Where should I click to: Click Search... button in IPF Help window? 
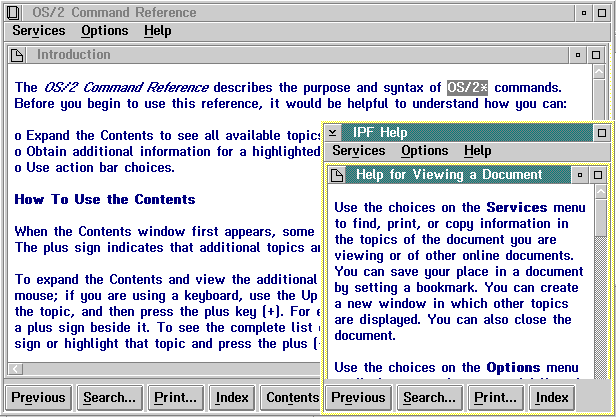tap(429, 397)
